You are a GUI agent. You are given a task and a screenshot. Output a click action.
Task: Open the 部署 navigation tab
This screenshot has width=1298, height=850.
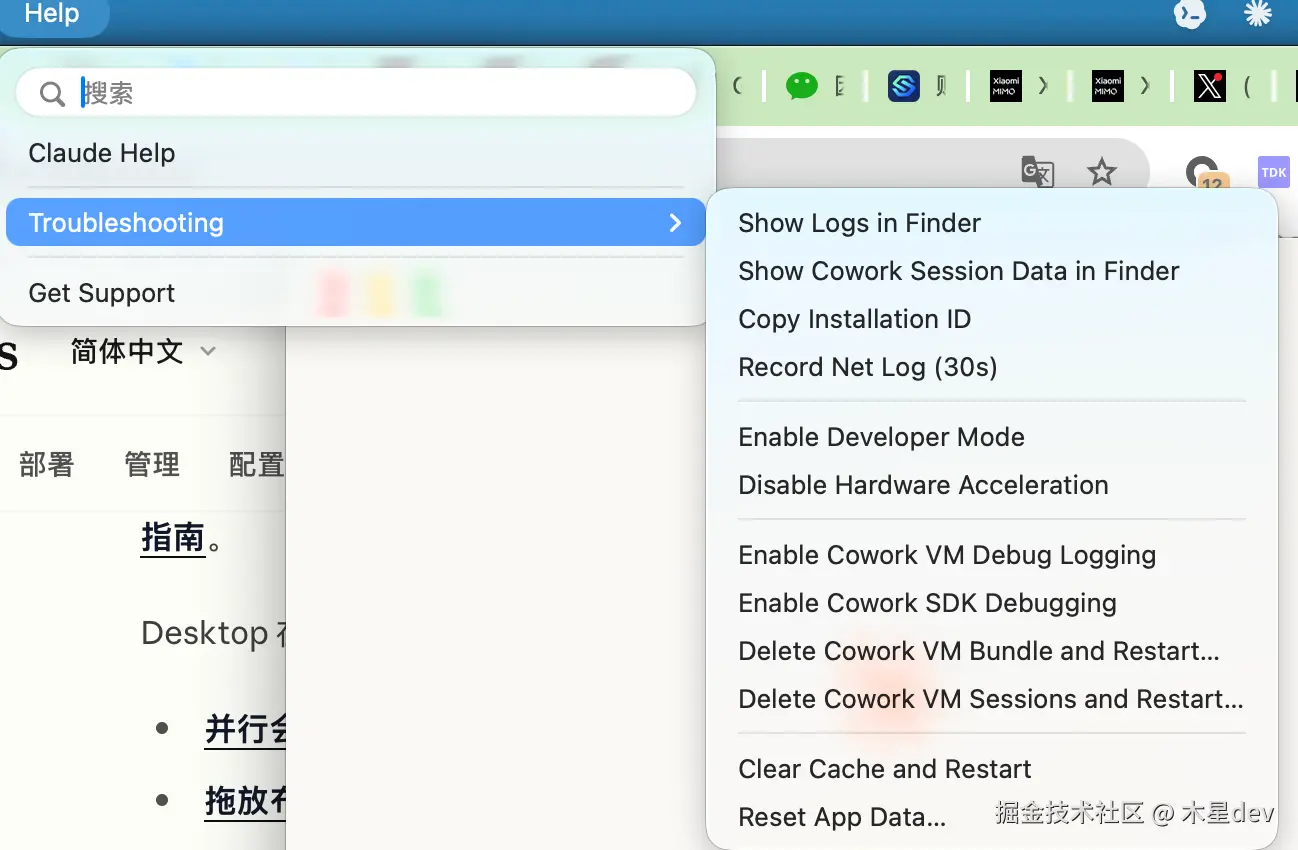tap(47, 465)
